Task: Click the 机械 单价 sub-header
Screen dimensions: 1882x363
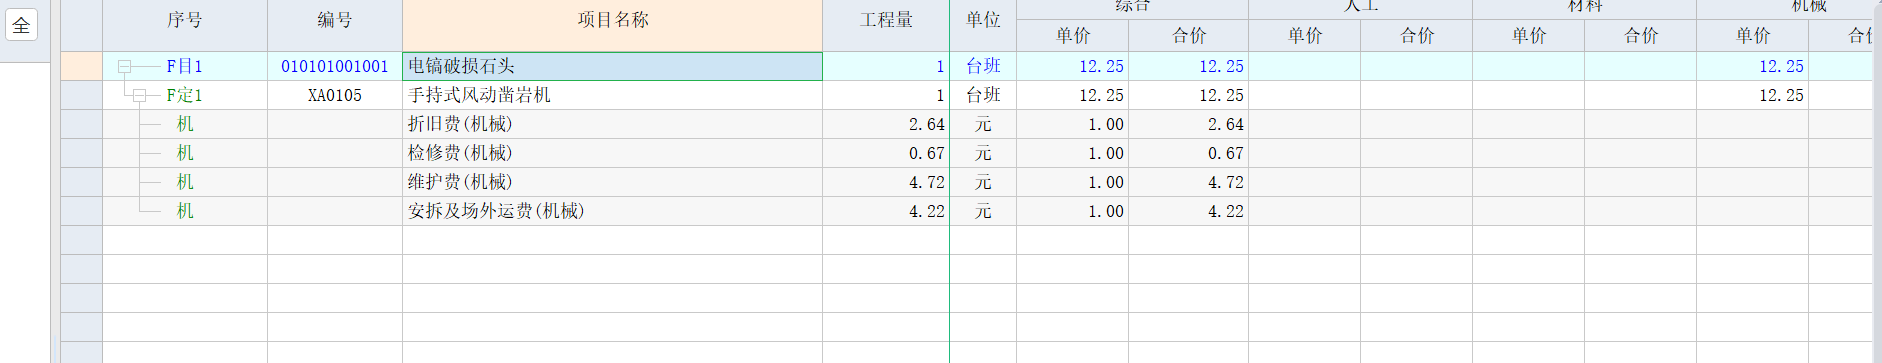Action: [x=1752, y=36]
